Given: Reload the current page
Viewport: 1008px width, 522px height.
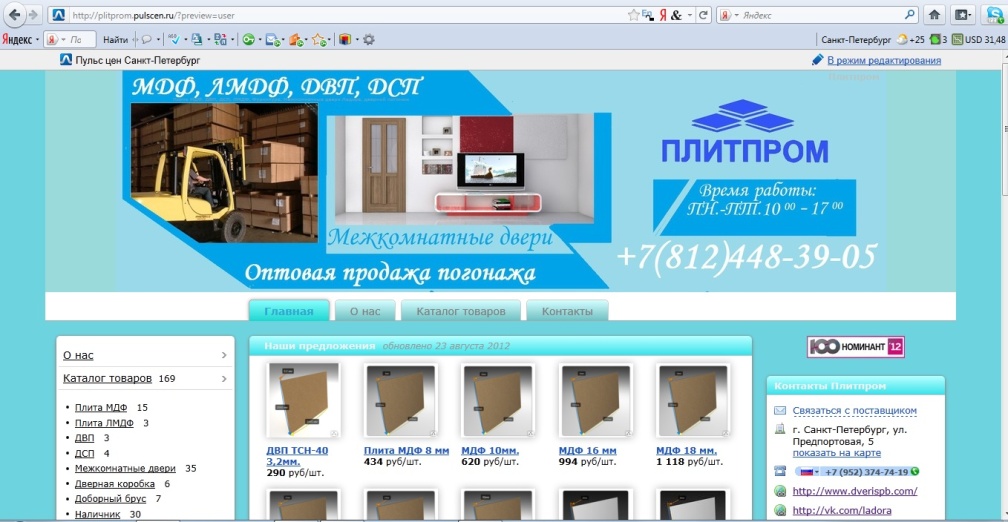Looking at the screenshot, I should pyautogui.click(x=703, y=15).
